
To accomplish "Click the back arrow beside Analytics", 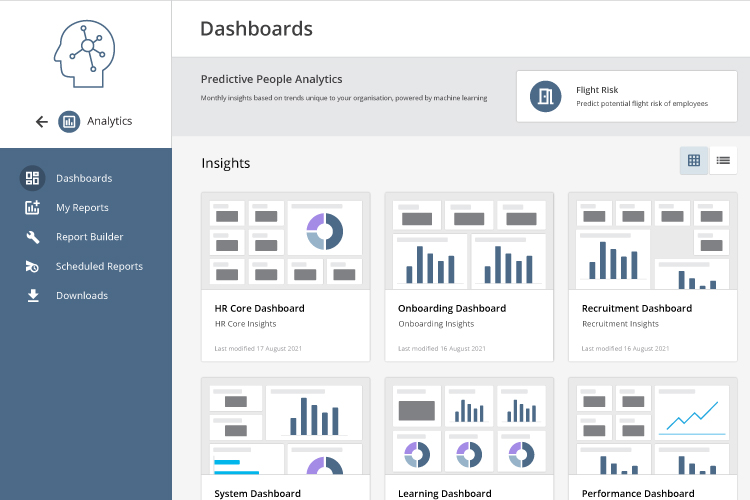I will coord(42,122).
